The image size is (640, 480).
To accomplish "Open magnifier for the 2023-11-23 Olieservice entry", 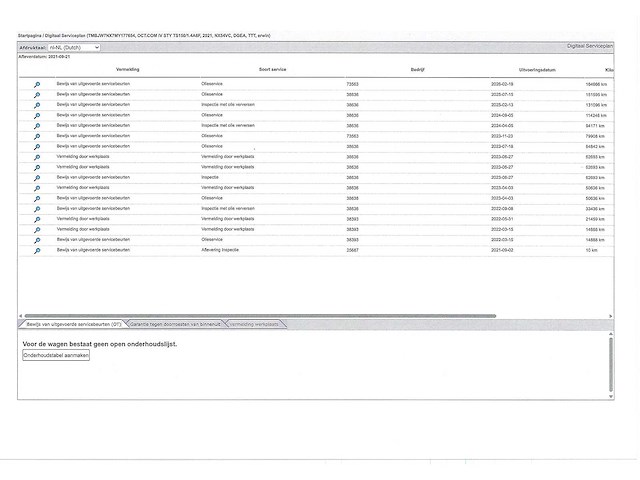I will point(37,136).
